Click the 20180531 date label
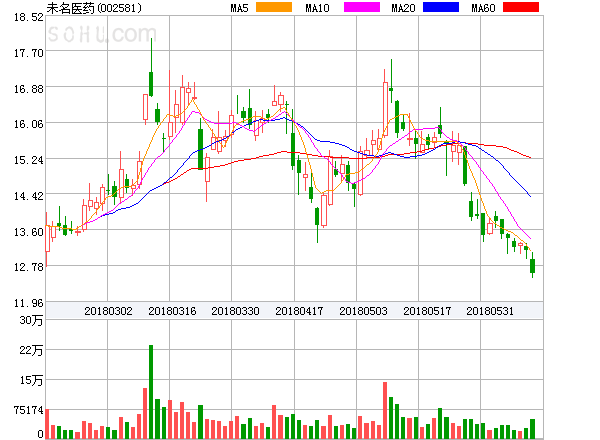Screen dimensions: 600x440 pyautogui.click(x=490, y=311)
